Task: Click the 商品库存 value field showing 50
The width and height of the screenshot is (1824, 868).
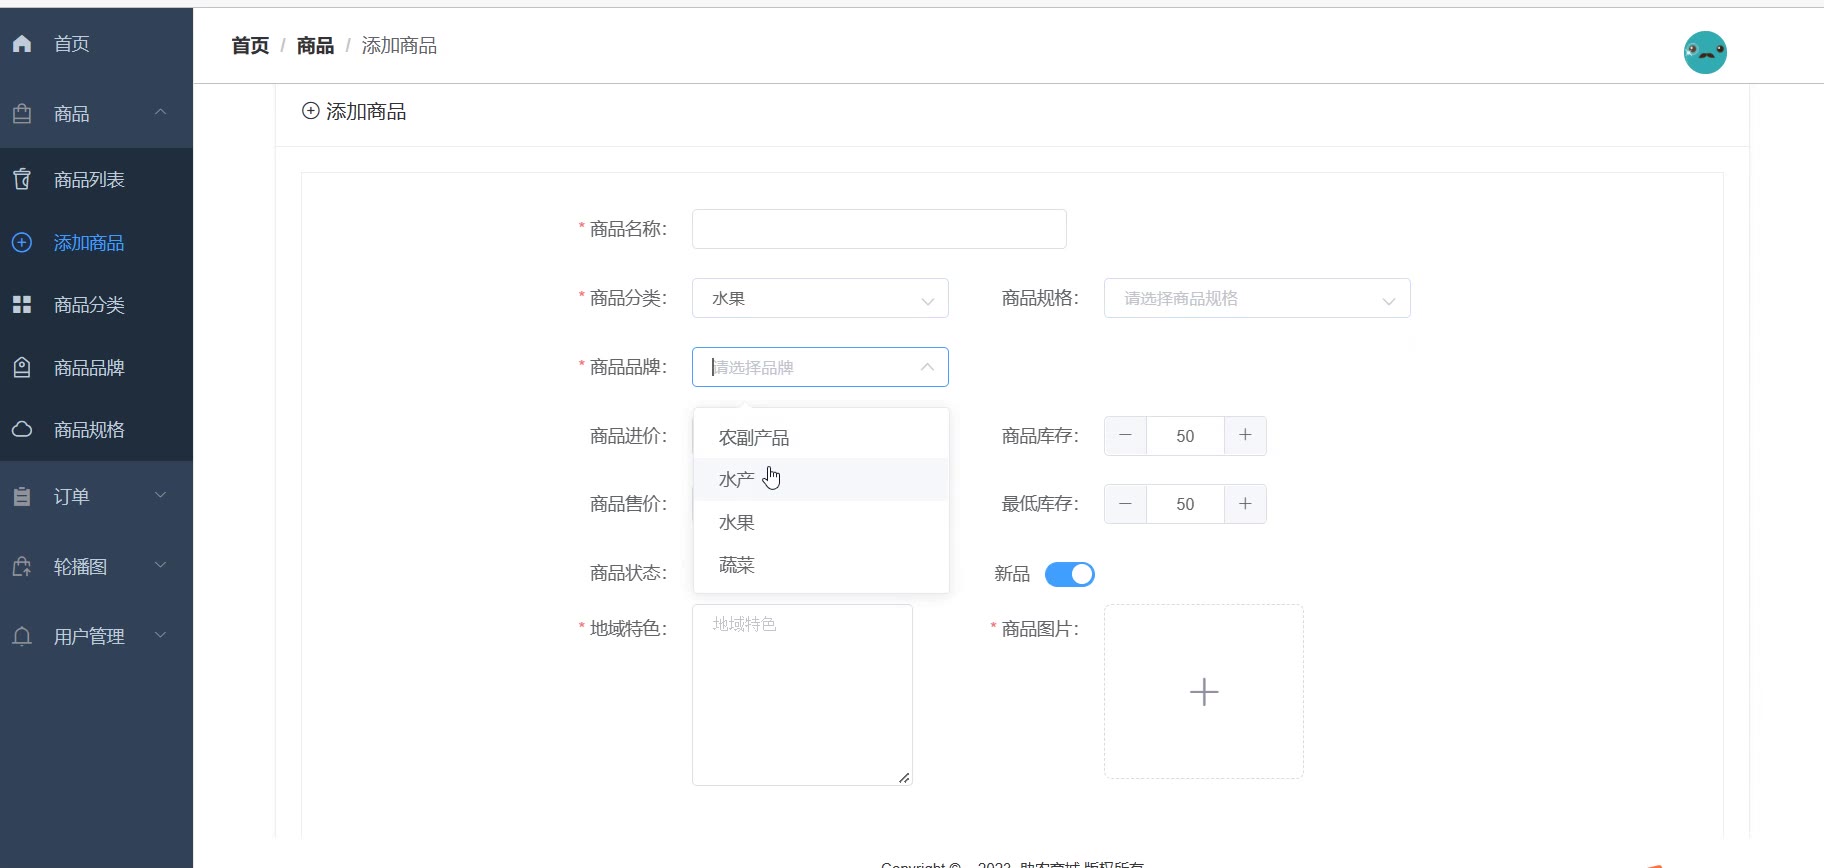Action: (x=1185, y=436)
